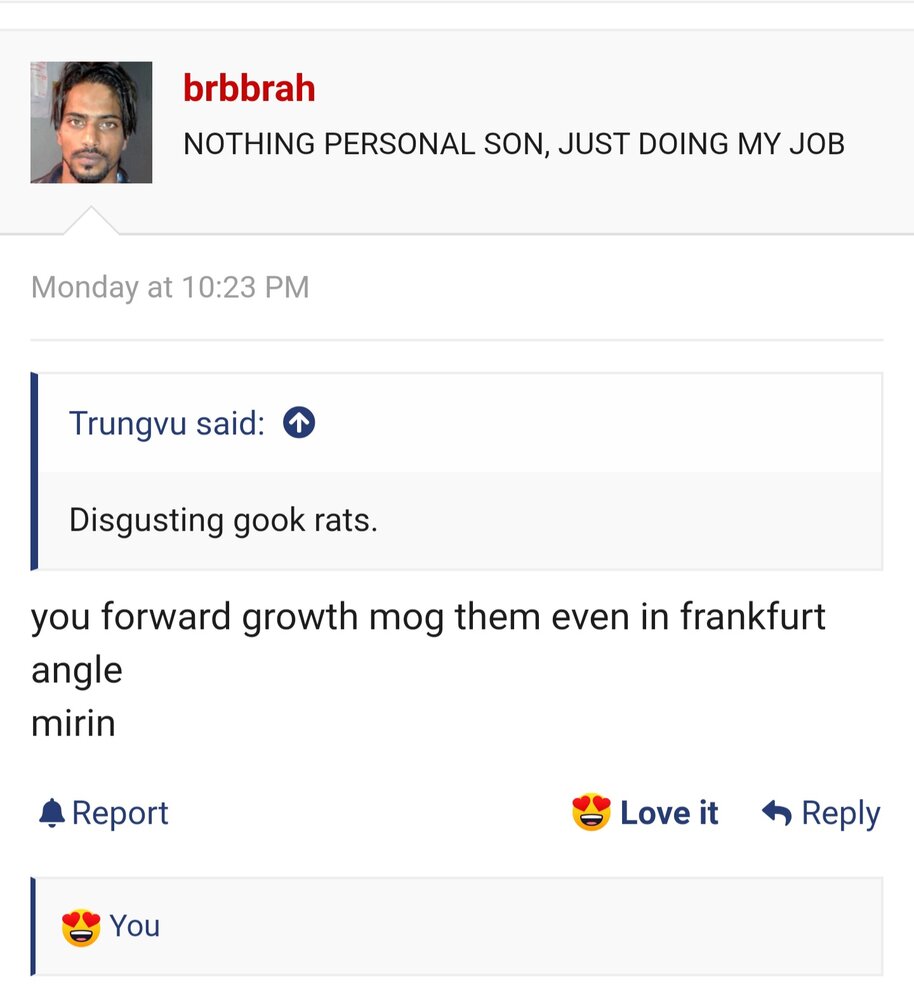Toggle the Love it reaction label
This screenshot has width=914, height=1000.
[x=669, y=813]
